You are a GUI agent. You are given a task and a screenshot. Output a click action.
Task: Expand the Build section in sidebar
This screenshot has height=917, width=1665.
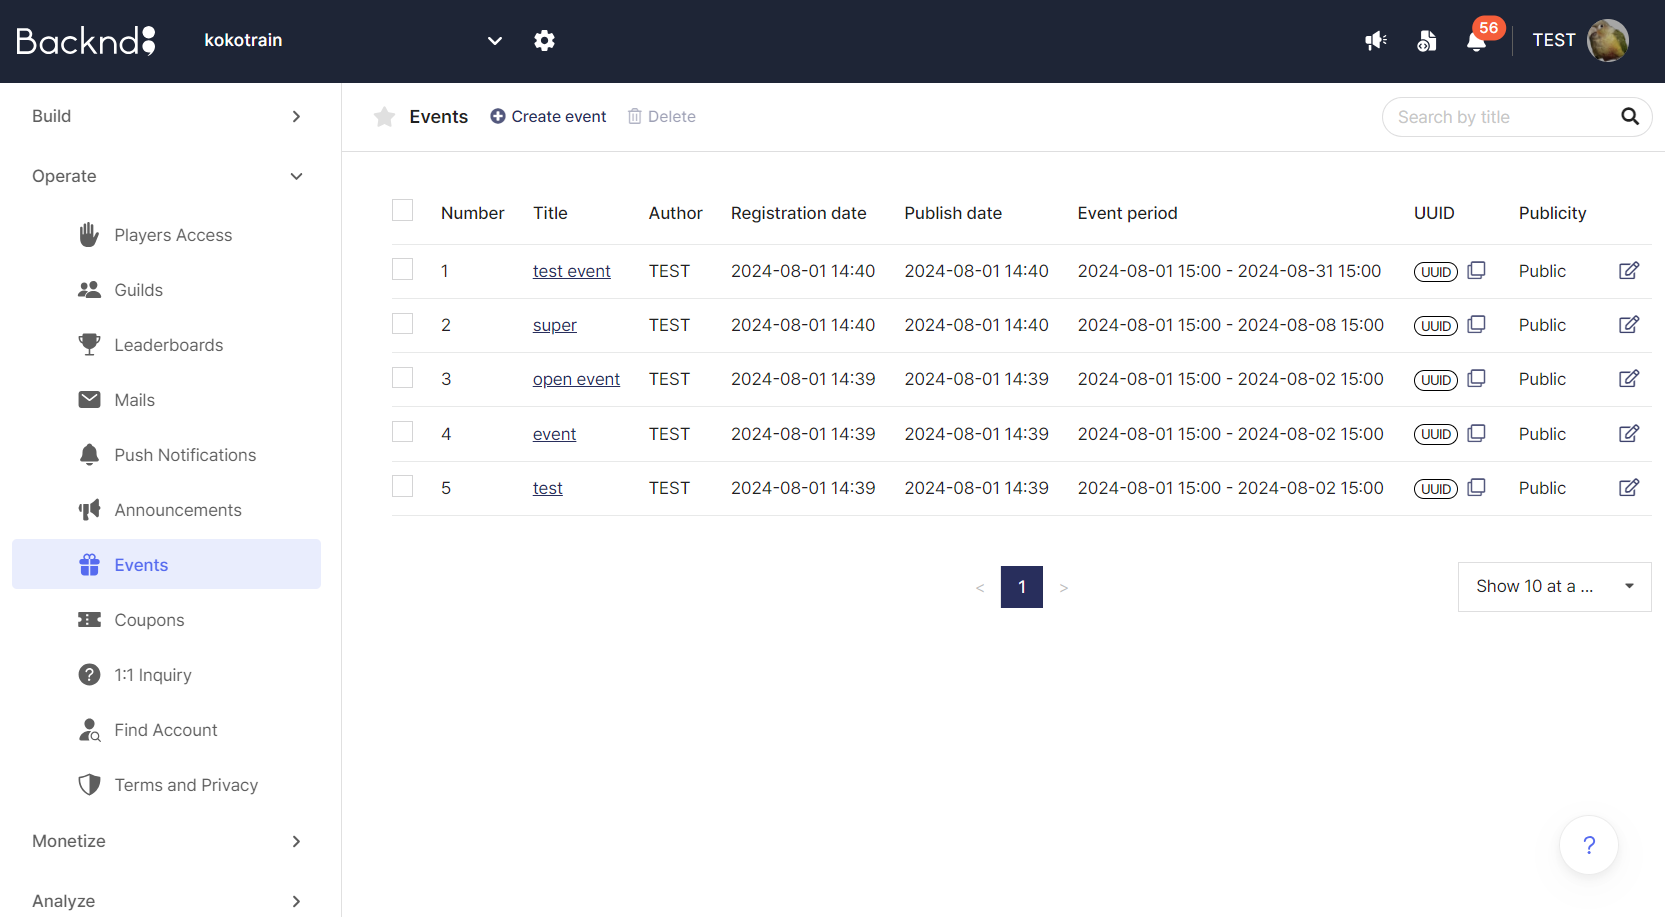tap(166, 116)
